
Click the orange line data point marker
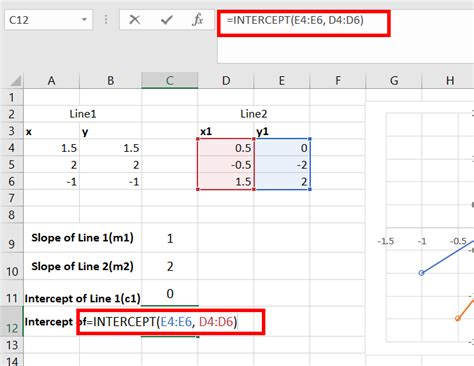[458, 318]
